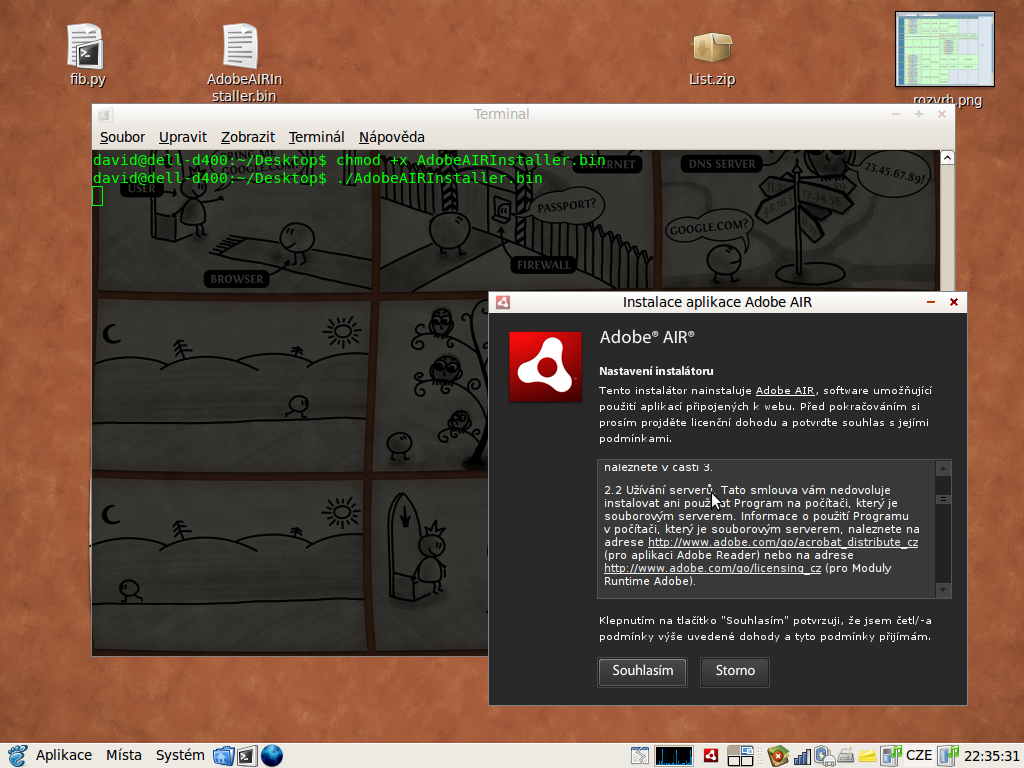Click the Adobe installer title bar icon
This screenshot has width=1024, height=768.
click(503, 302)
